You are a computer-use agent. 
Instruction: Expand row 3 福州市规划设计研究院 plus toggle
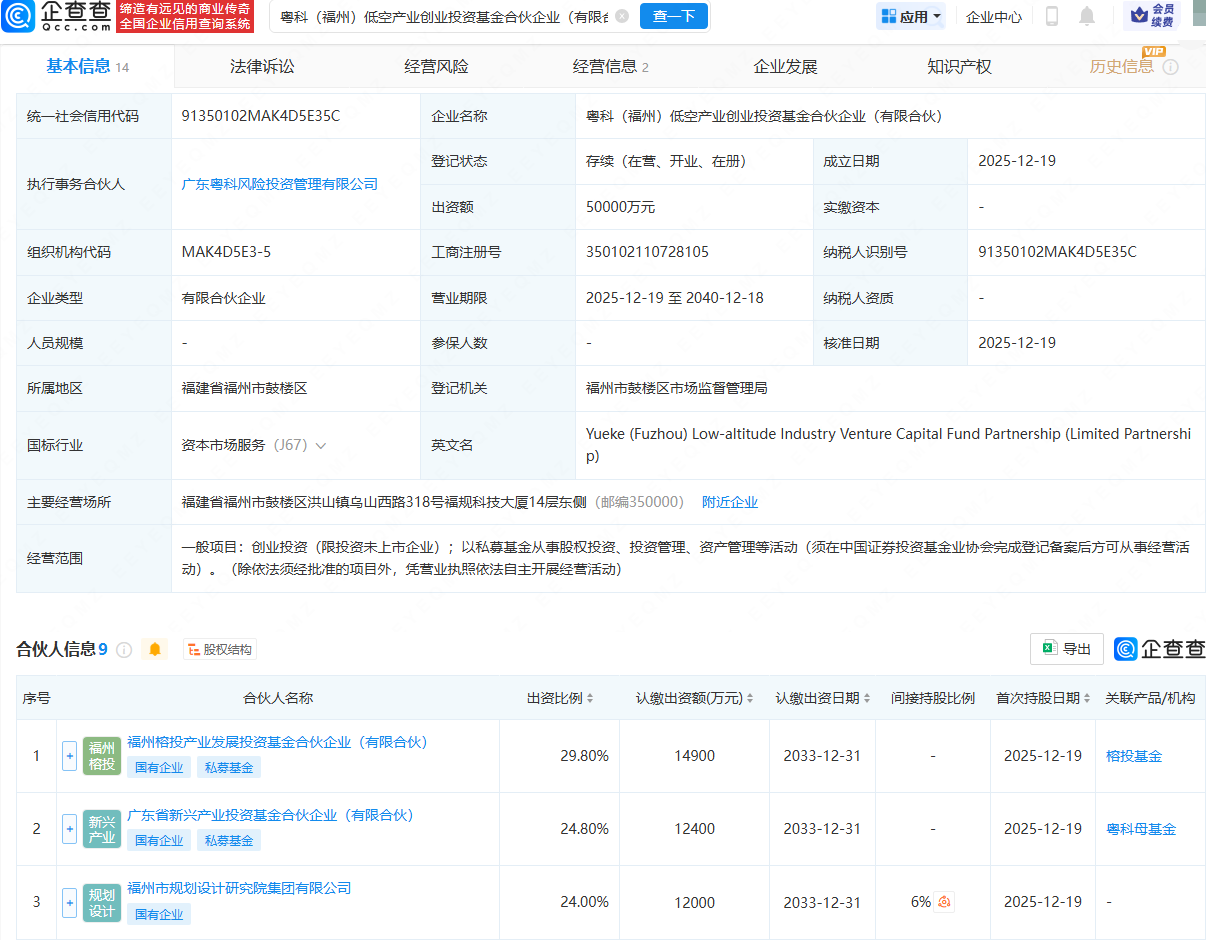(69, 902)
